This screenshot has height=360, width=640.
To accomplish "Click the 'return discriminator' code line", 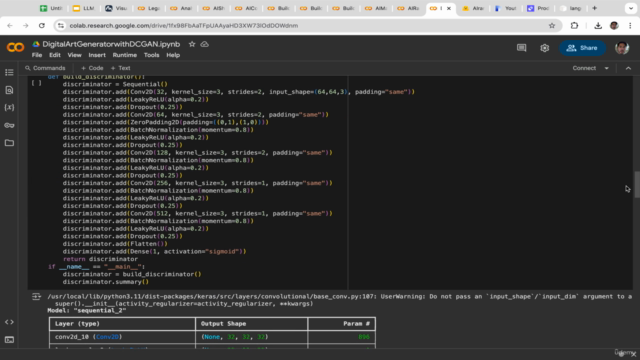I will (x=100, y=259).
